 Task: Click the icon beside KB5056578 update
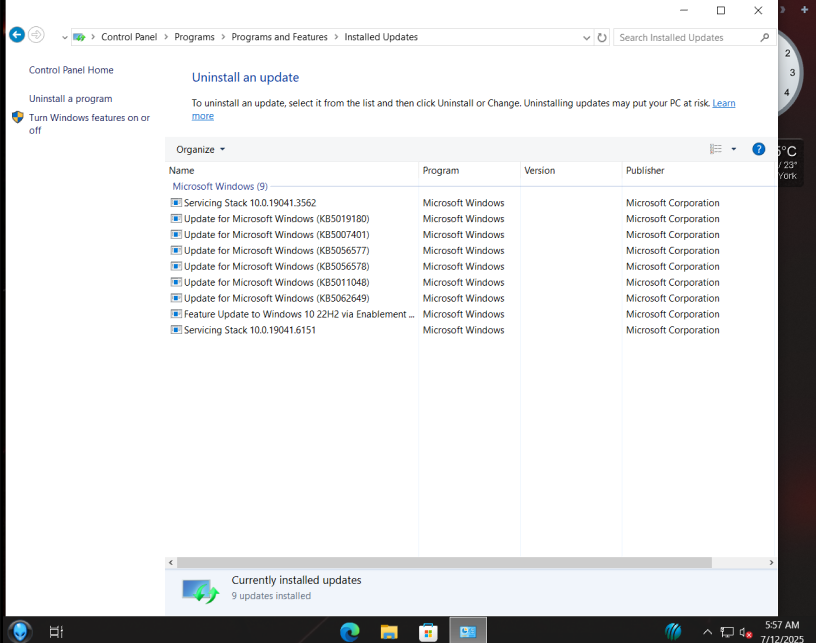click(x=176, y=266)
